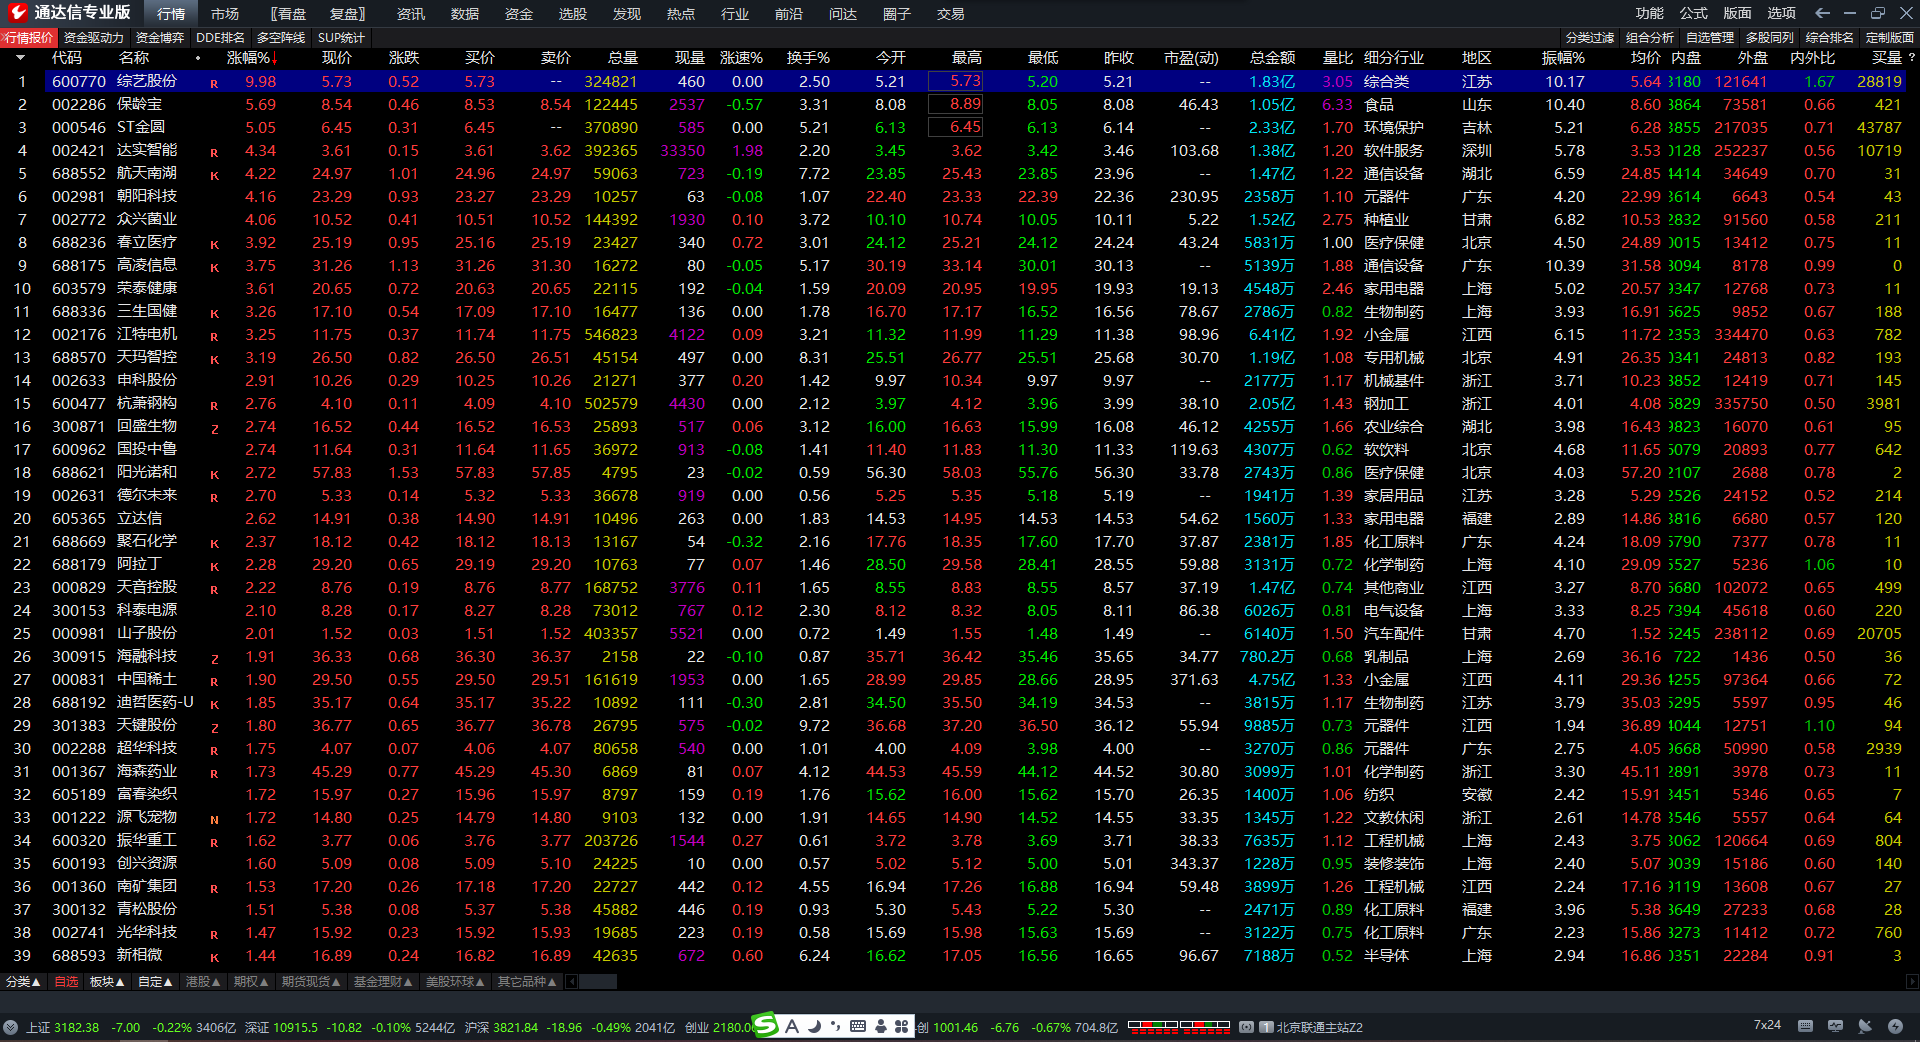Screen dimensions: 1920x1042
Task: Switch to the DDE排名 tab
Action: [x=220, y=38]
